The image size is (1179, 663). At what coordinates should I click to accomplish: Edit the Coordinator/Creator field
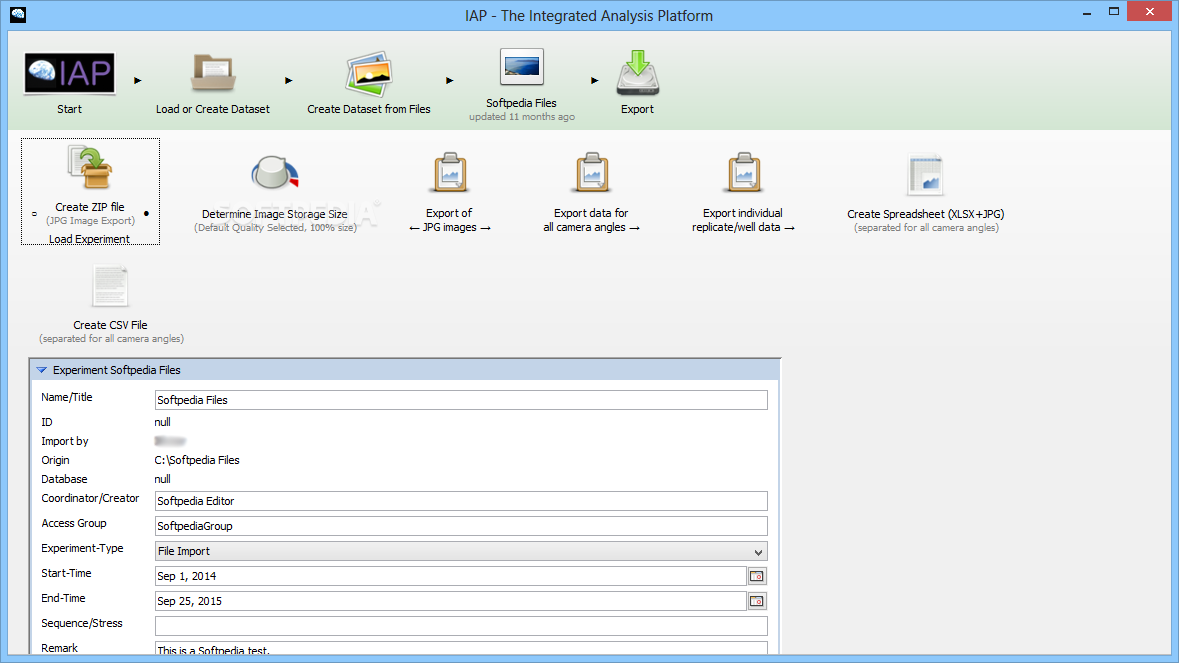click(x=461, y=501)
